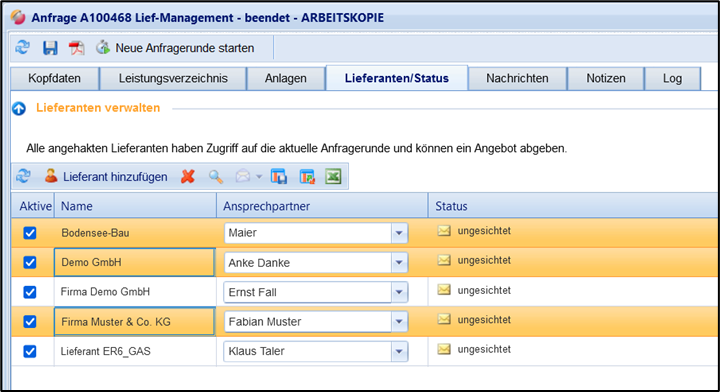Collapse the Lieferanten verwalten section

19,108
